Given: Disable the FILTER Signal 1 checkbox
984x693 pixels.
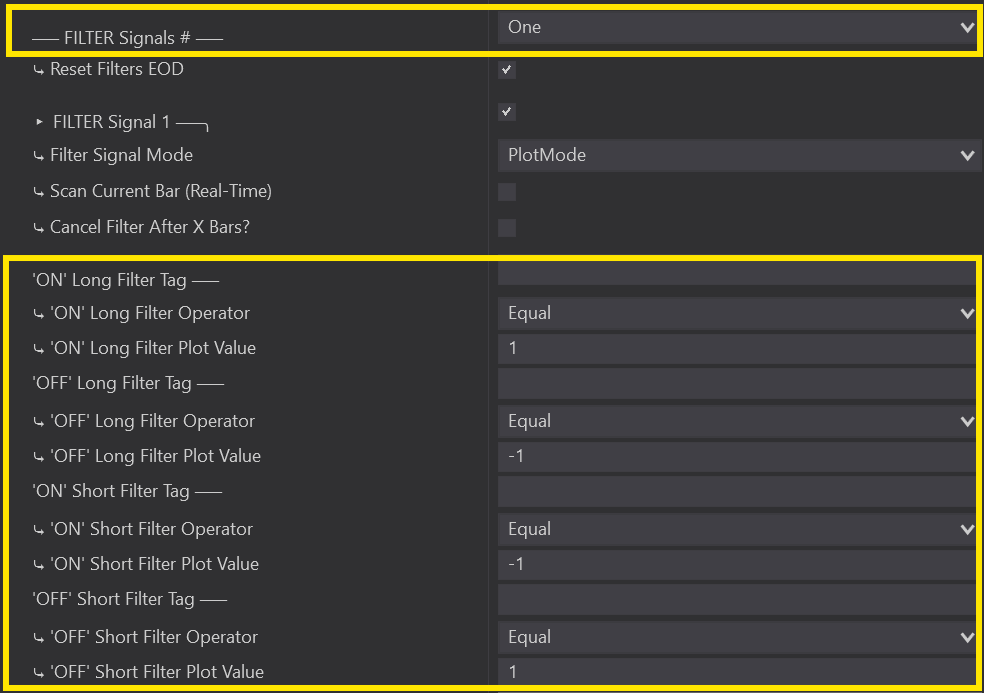Looking at the screenshot, I should tap(507, 112).
